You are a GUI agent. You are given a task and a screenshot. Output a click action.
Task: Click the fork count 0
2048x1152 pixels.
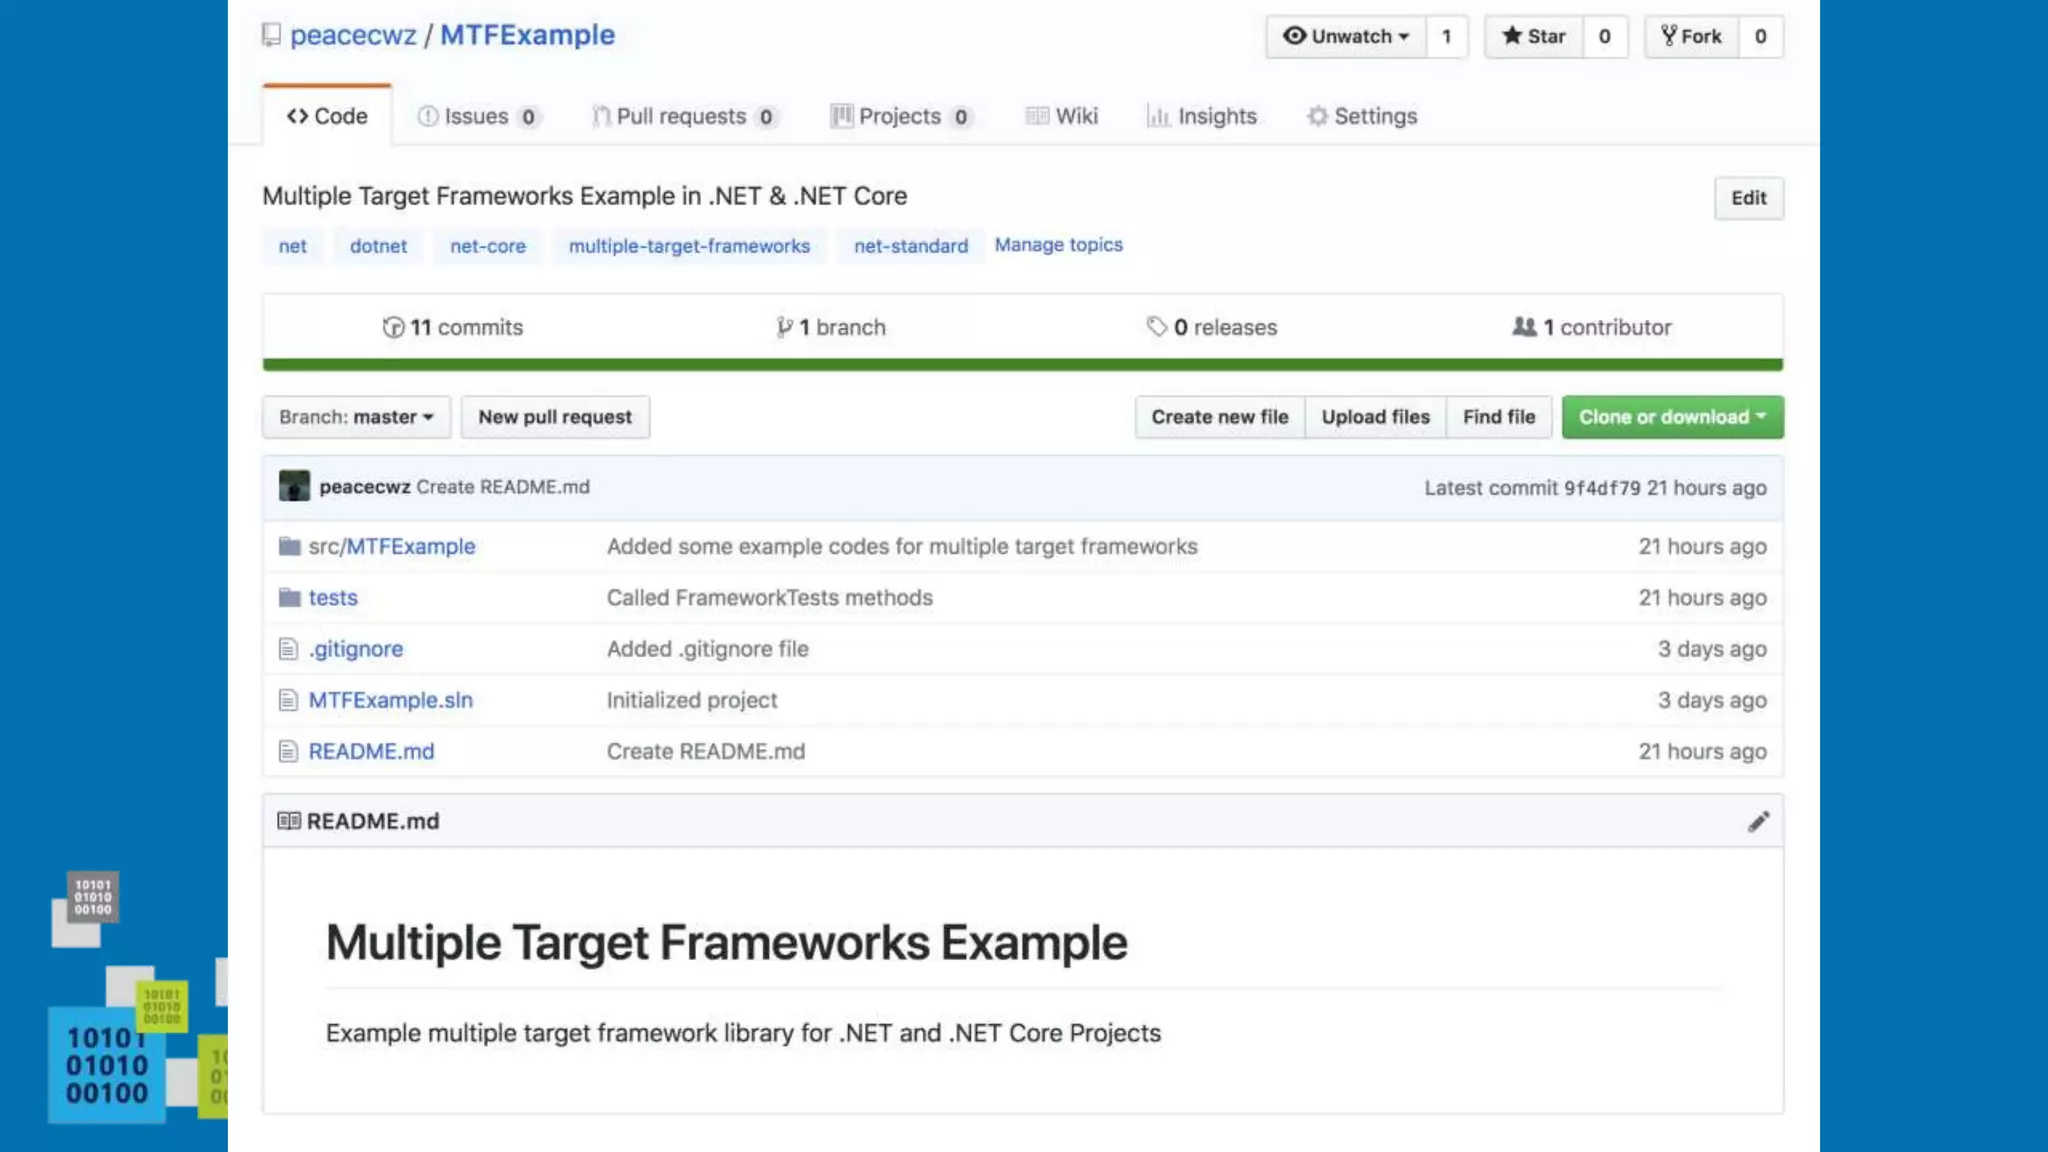1760,36
